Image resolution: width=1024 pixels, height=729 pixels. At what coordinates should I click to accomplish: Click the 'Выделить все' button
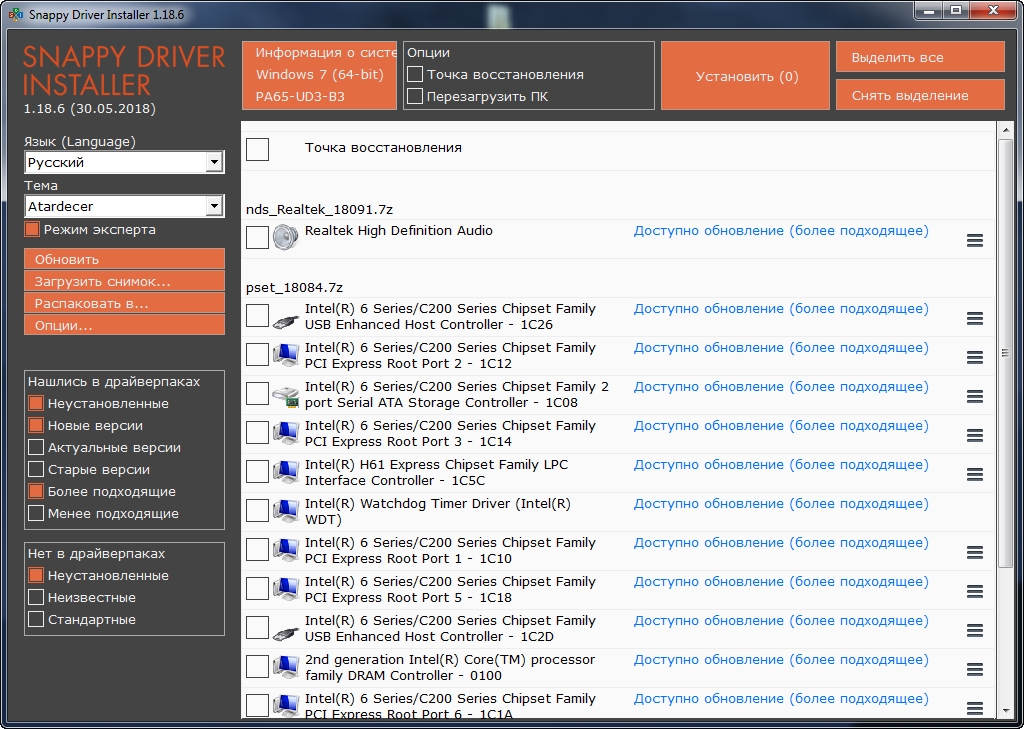tap(919, 58)
